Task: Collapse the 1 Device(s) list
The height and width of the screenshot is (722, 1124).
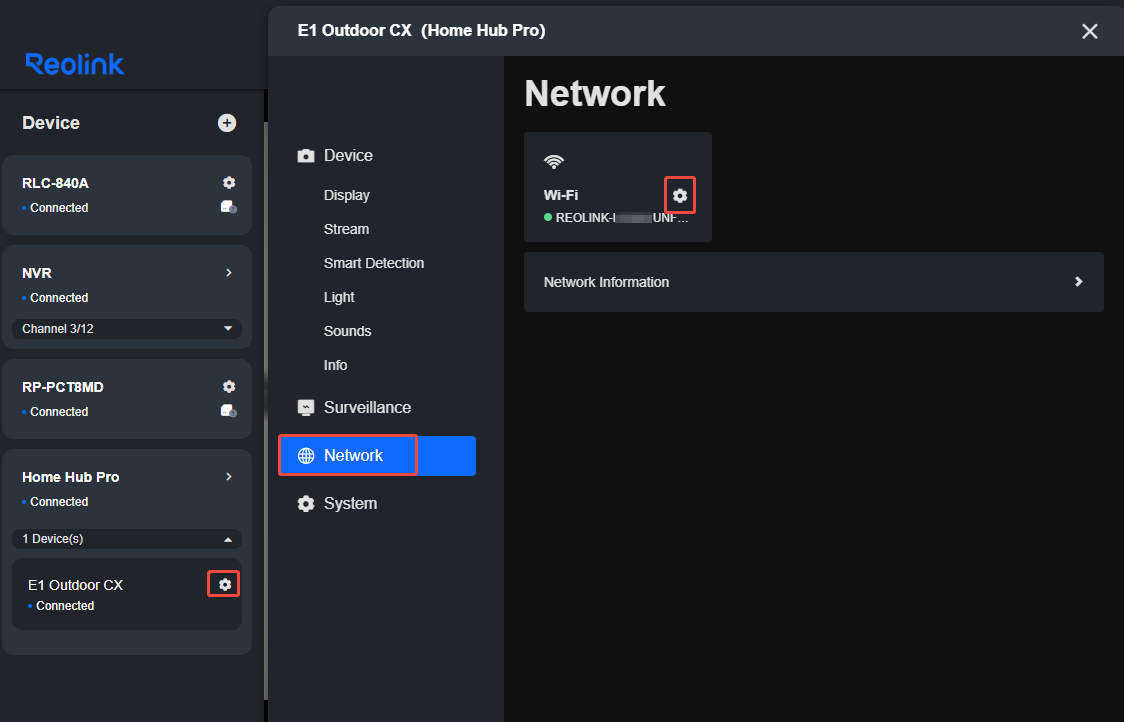Action: click(127, 538)
